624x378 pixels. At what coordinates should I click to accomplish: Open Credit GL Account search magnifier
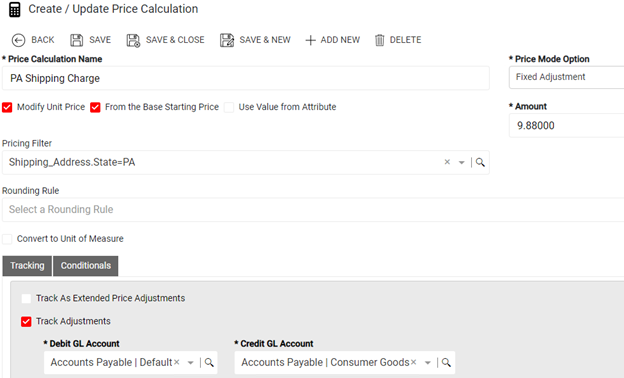(x=446, y=362)
